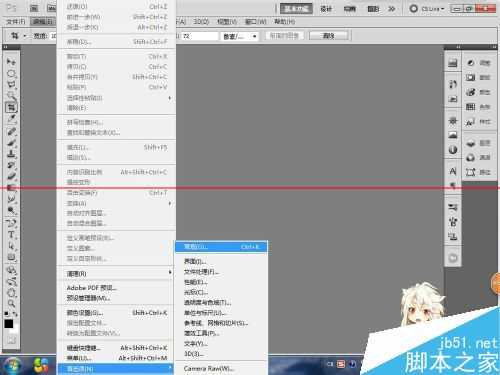Show more workspaces with the >> arrow
Screen dimensions: 500x375
(x=392, y=9)
